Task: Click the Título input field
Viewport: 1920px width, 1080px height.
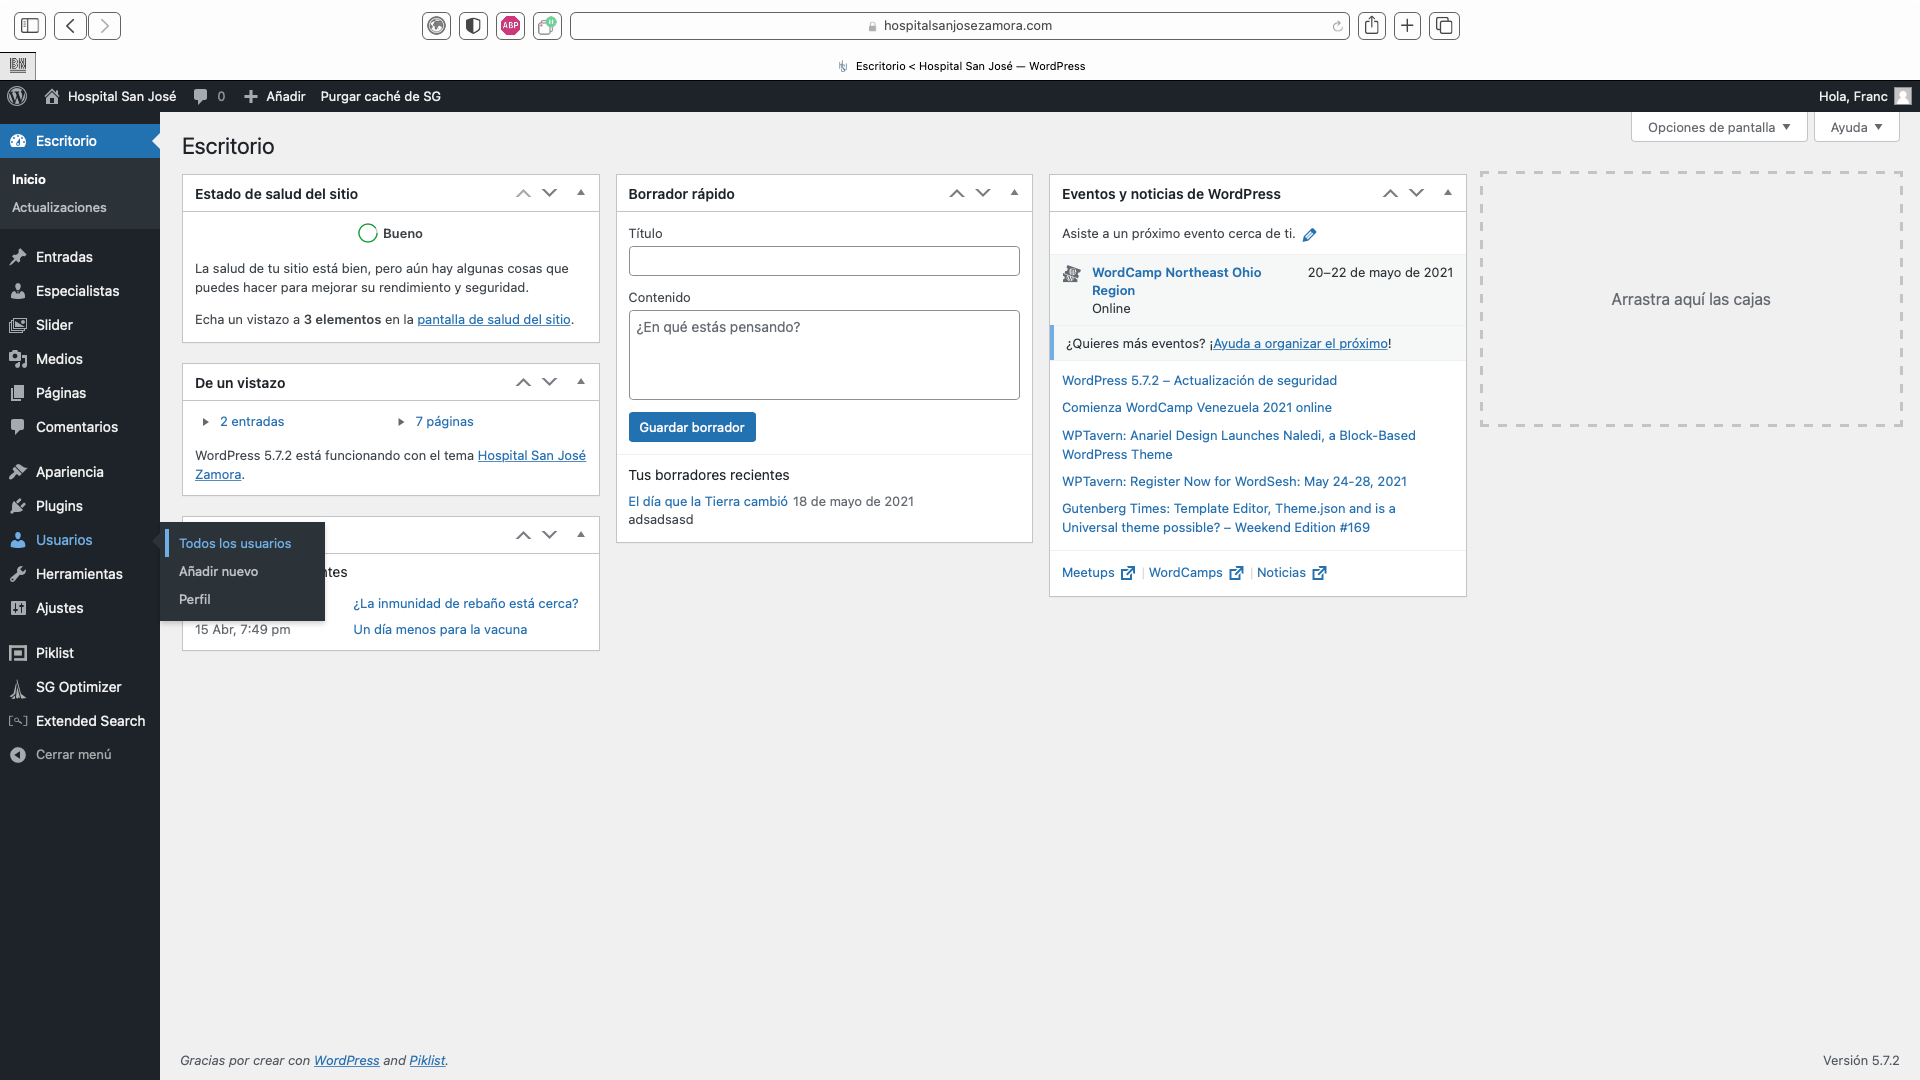Action: (x=824, y=261)
